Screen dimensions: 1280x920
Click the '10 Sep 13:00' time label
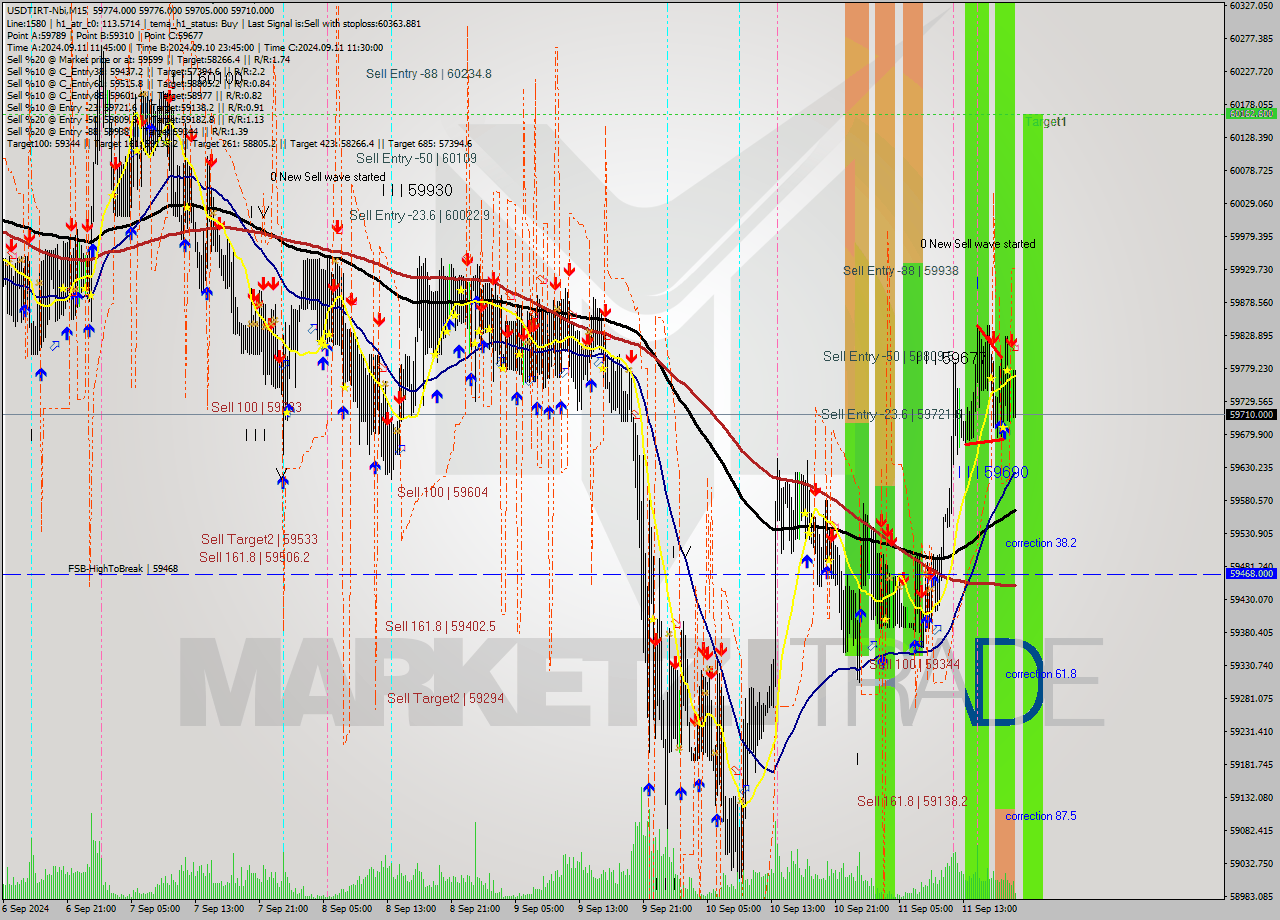pos(797,908)
